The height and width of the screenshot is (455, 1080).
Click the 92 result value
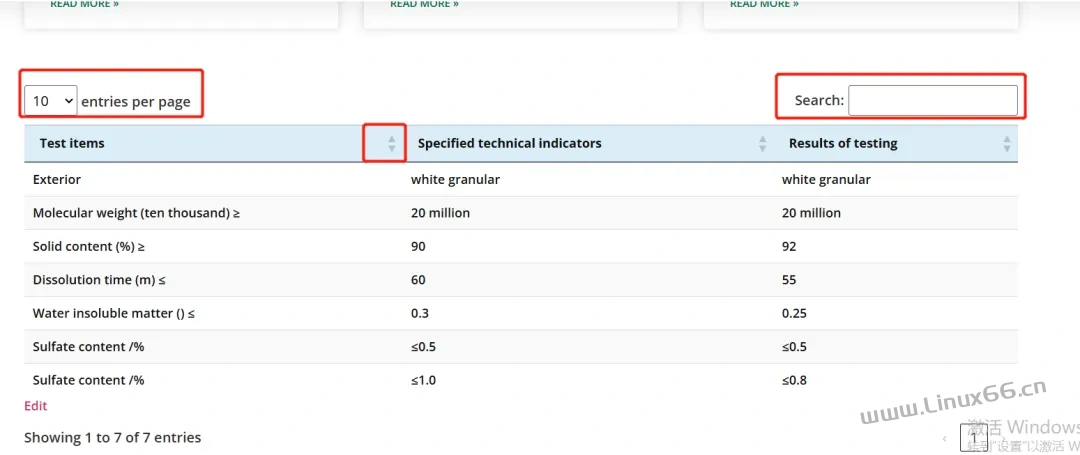(x=789, y=246)
